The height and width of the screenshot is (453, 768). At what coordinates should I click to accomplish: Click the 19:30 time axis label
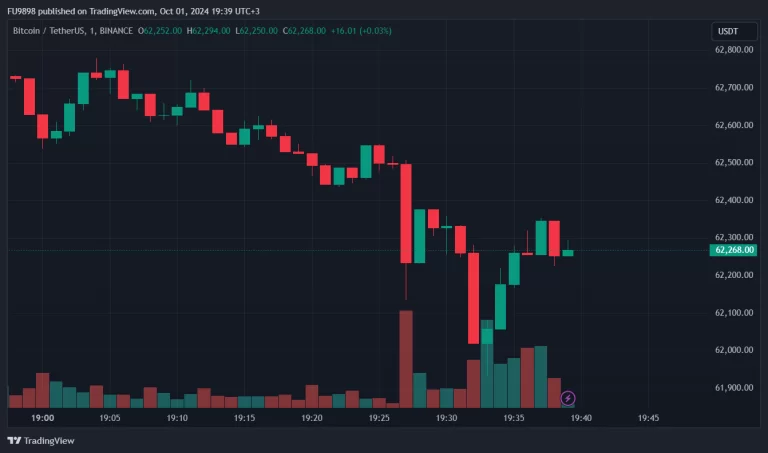click(x=446, y=418)
